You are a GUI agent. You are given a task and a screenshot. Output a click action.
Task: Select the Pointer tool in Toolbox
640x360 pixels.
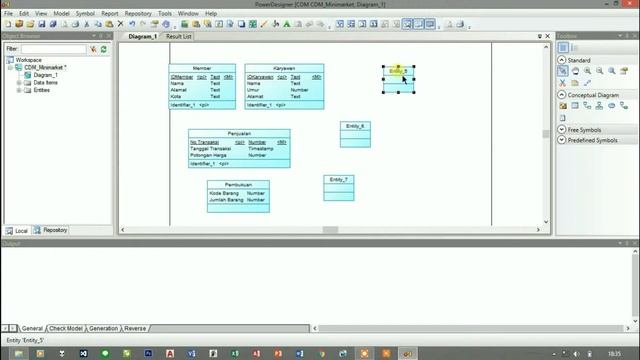pyautogui.click(x=563, y=71)
